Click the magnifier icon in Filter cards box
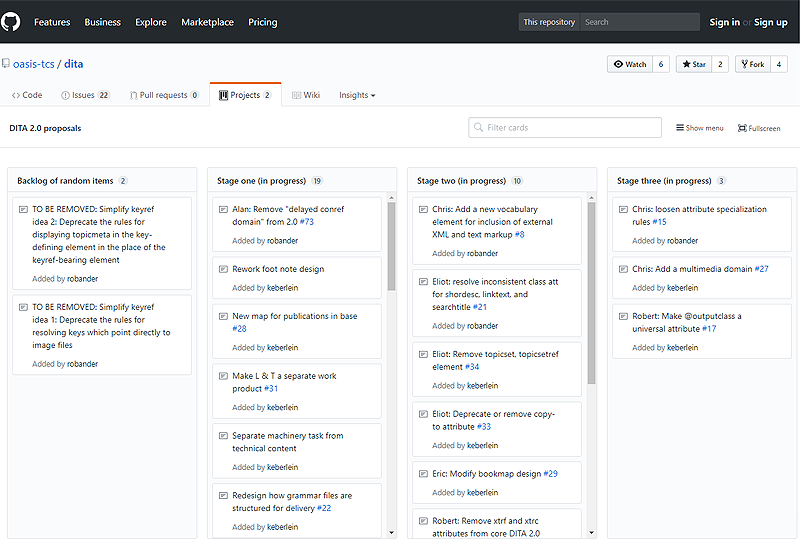Screen dimensions: 800x540 tap(478, 127)
